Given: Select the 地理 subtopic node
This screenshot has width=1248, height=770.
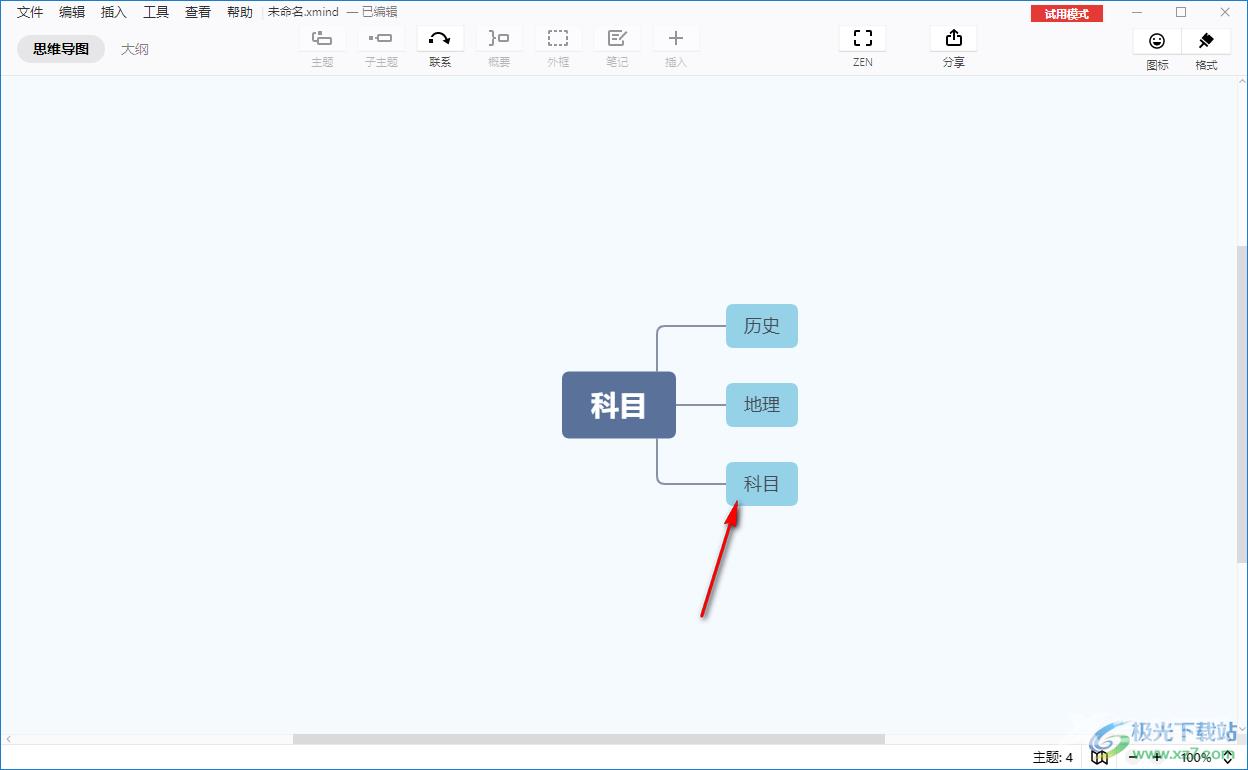Looking at the screenshot, I should tap(762, 405).
